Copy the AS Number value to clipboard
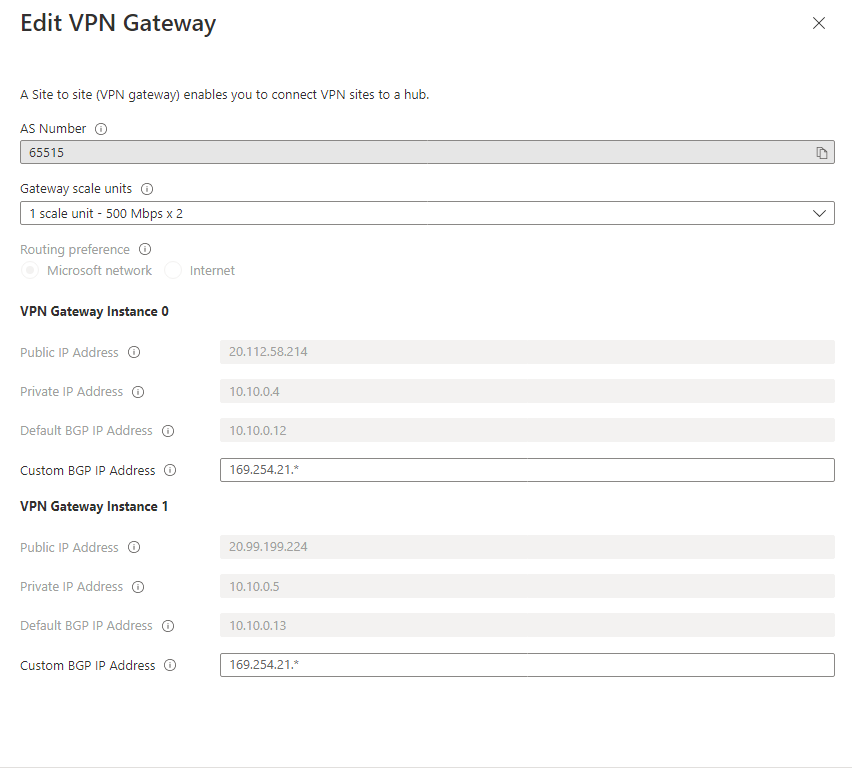852x776 pixels. coord(822,153)
